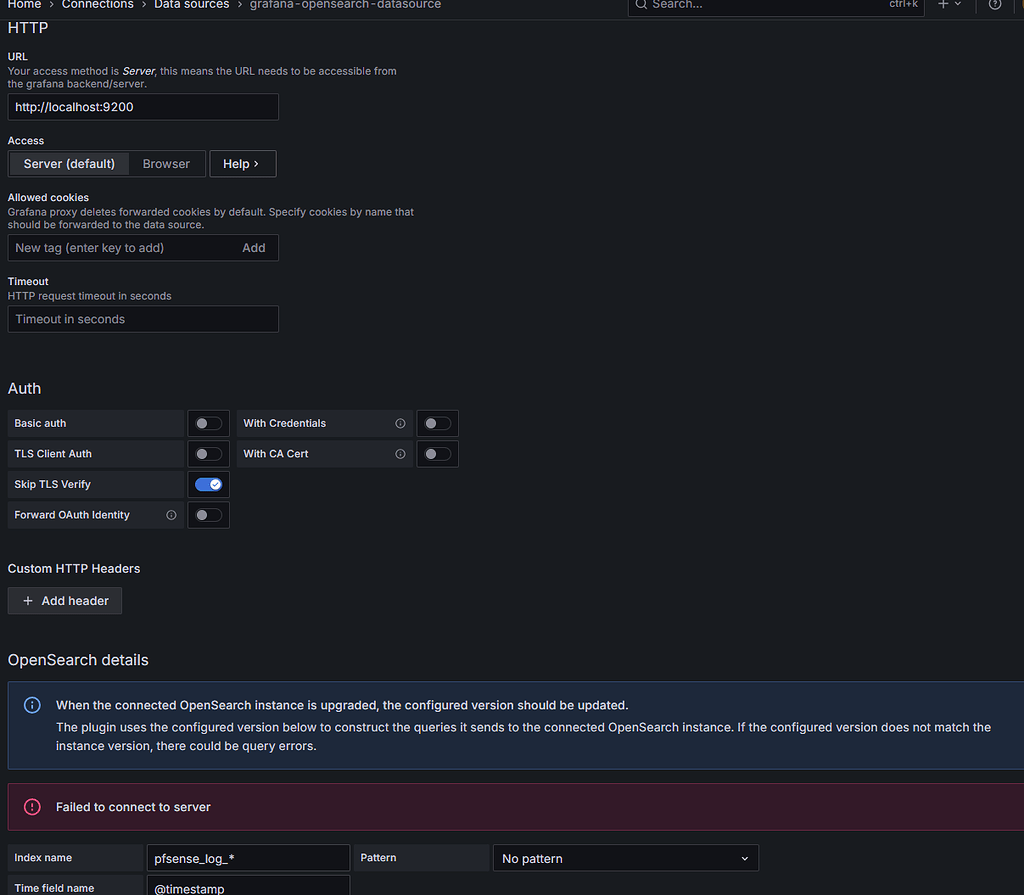
Task: Select the Browser access tab
Action: (x=166, y=163)
